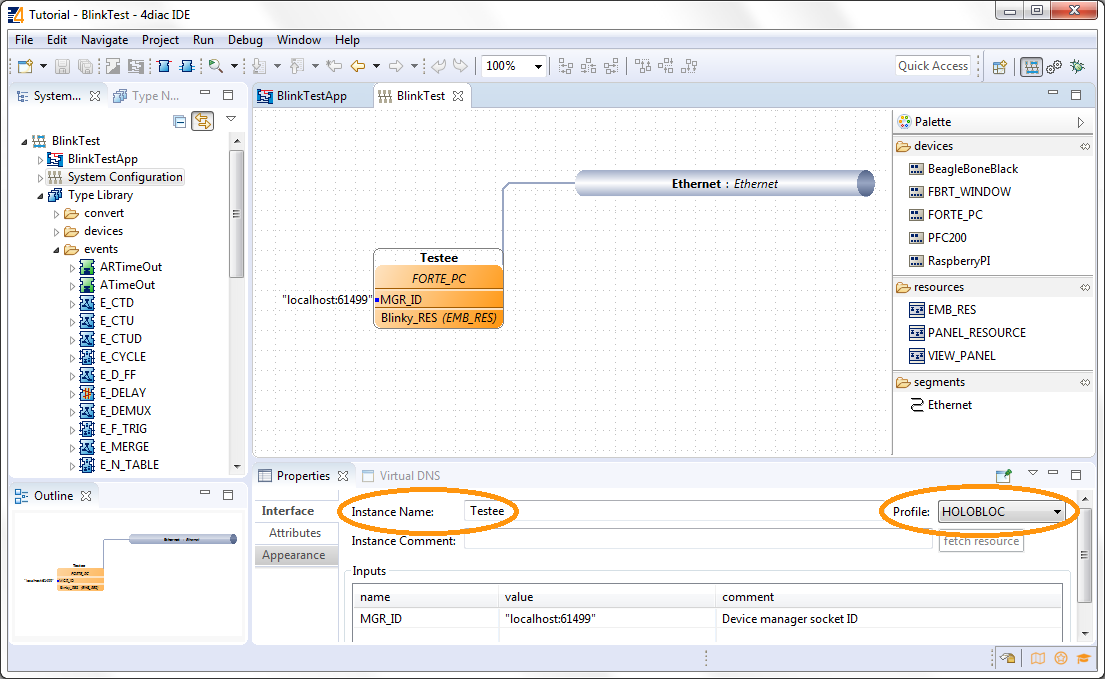This screenshot has width=1105, height=679.
Task: Open the Debug menu
Action: click(x=245, y=40)
